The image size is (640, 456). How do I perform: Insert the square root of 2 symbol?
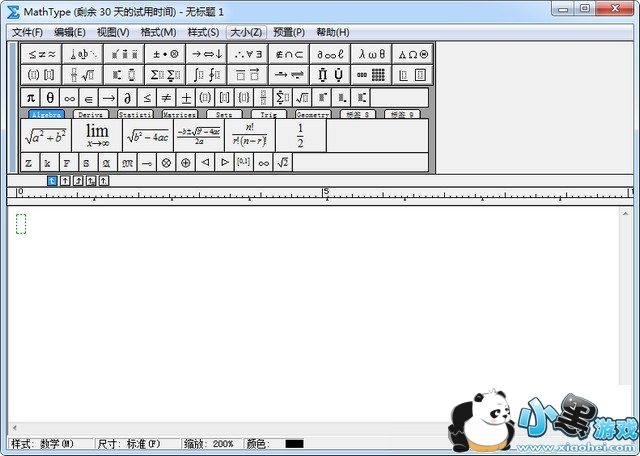coord(283,163)
